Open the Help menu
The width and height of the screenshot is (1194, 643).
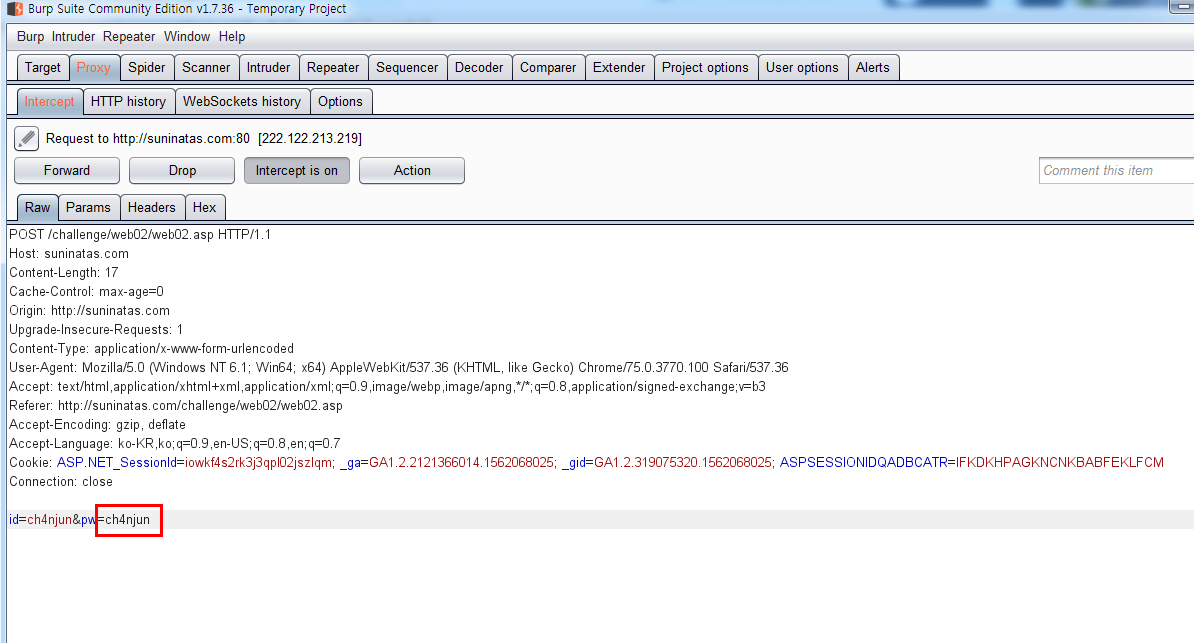click(231, 37)
